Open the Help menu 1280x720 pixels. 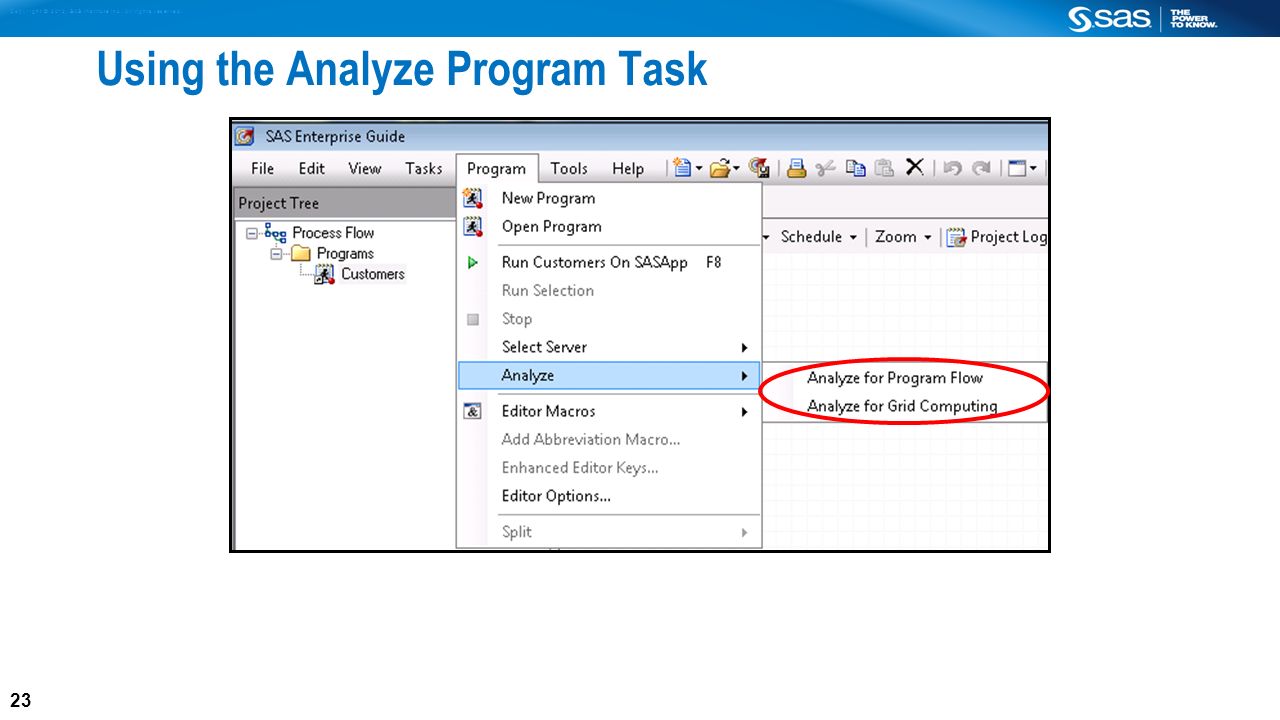pos(628,168)
